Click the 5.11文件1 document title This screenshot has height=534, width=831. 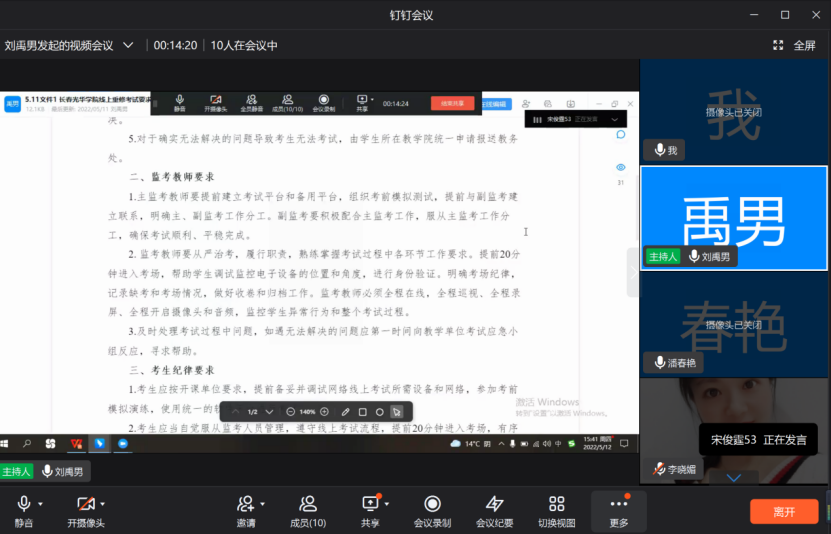point(87,99)
